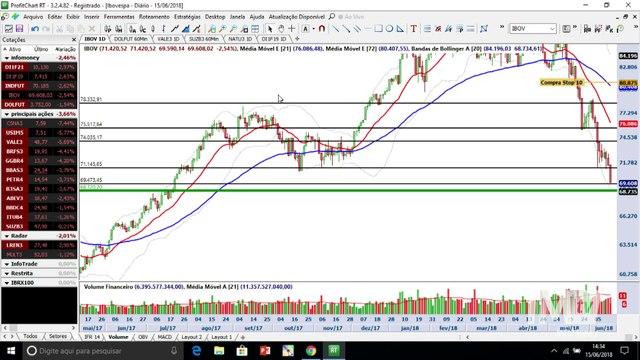Collapse the Radar quotes group
This screenshot has width=640, height=360.
[7, 236]
